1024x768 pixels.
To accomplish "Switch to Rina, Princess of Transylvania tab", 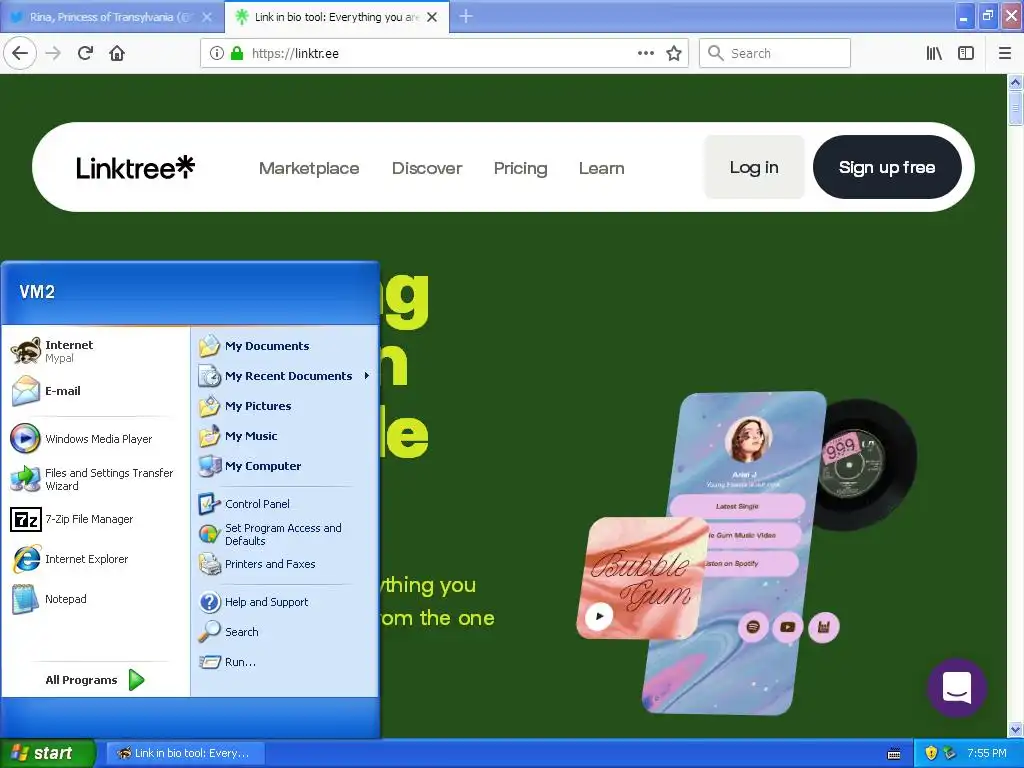I will coord(112,17).
